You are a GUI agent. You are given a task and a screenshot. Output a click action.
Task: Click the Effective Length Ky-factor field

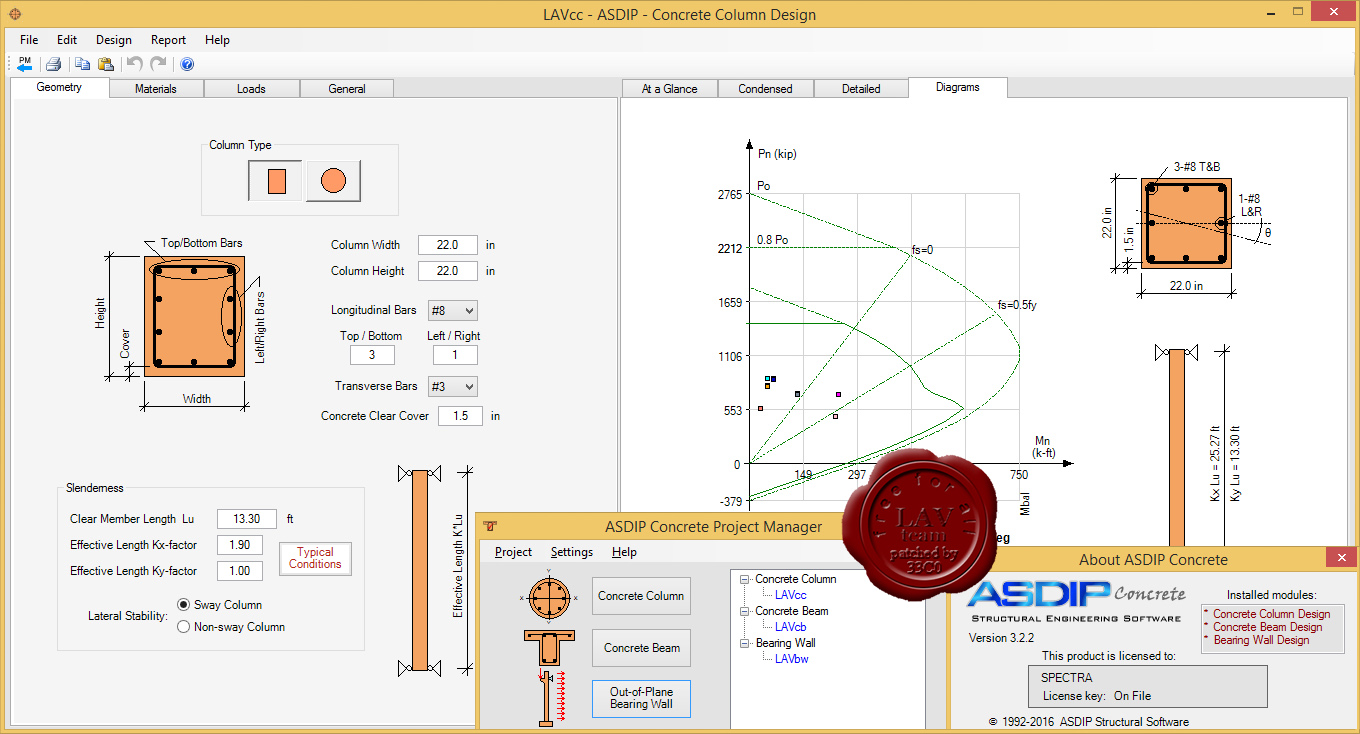point(240,571)
